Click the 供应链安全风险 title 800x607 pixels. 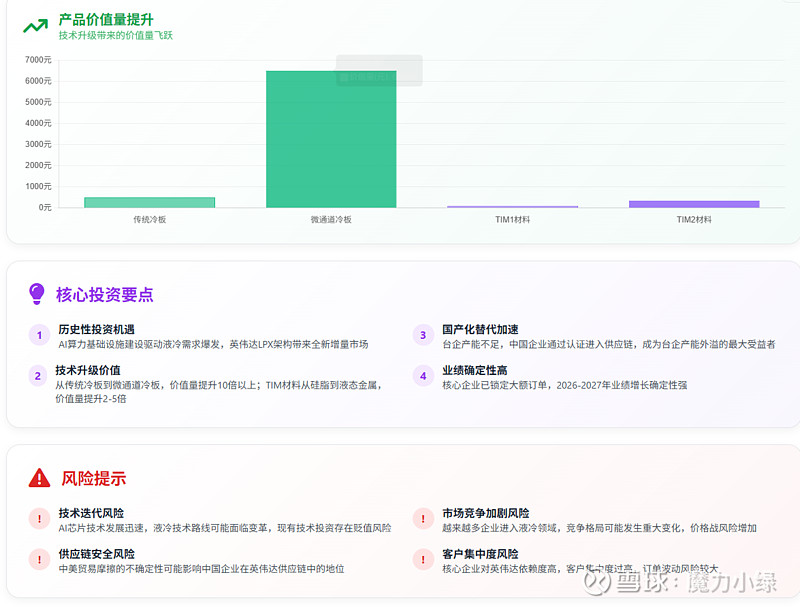96,554
